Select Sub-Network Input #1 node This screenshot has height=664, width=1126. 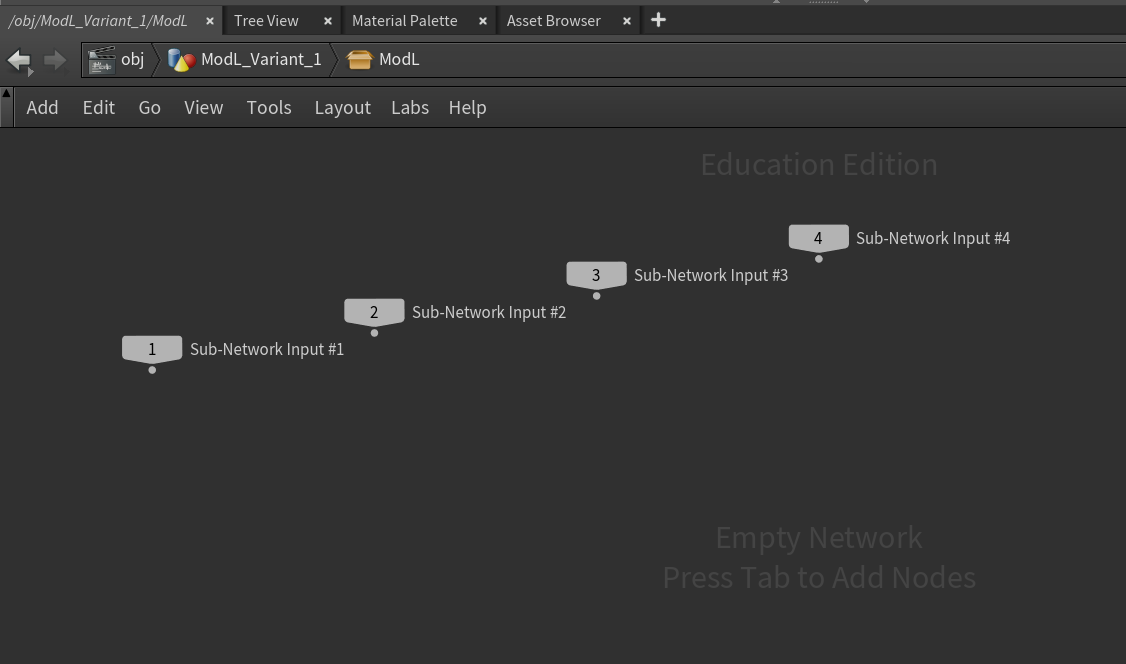[x=152, y=349]
